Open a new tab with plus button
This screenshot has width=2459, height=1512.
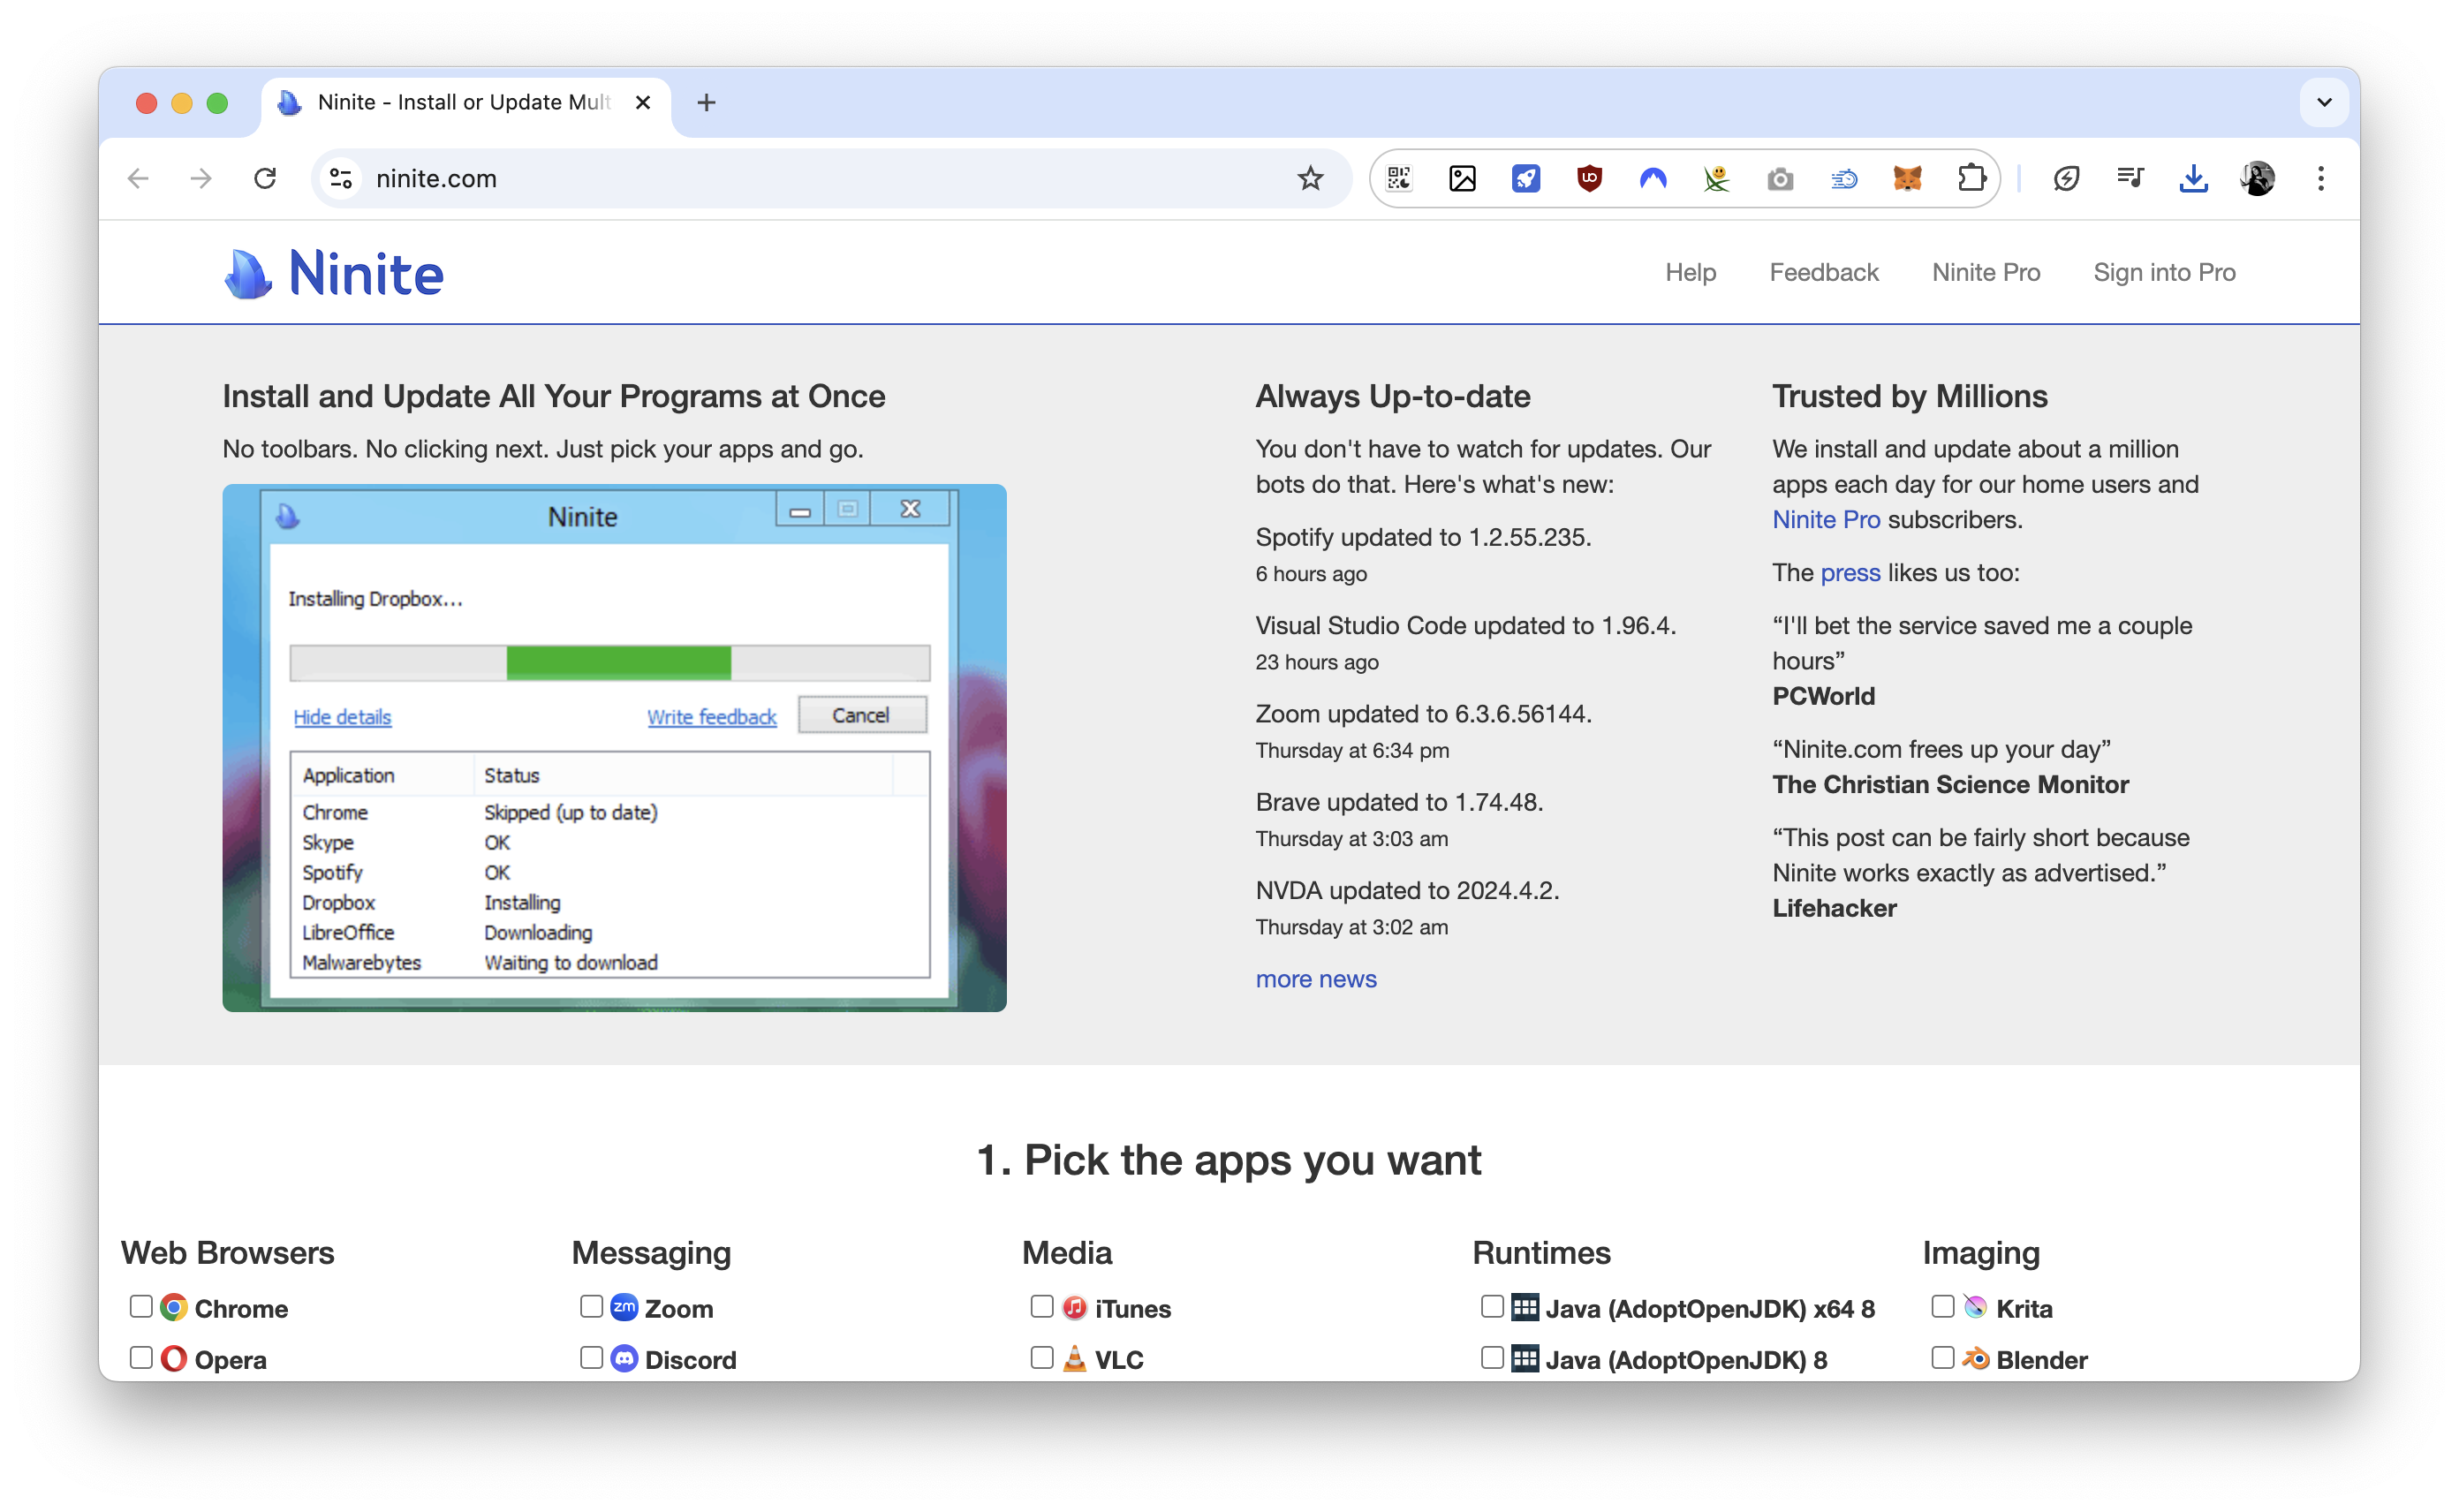click(706, 102)
